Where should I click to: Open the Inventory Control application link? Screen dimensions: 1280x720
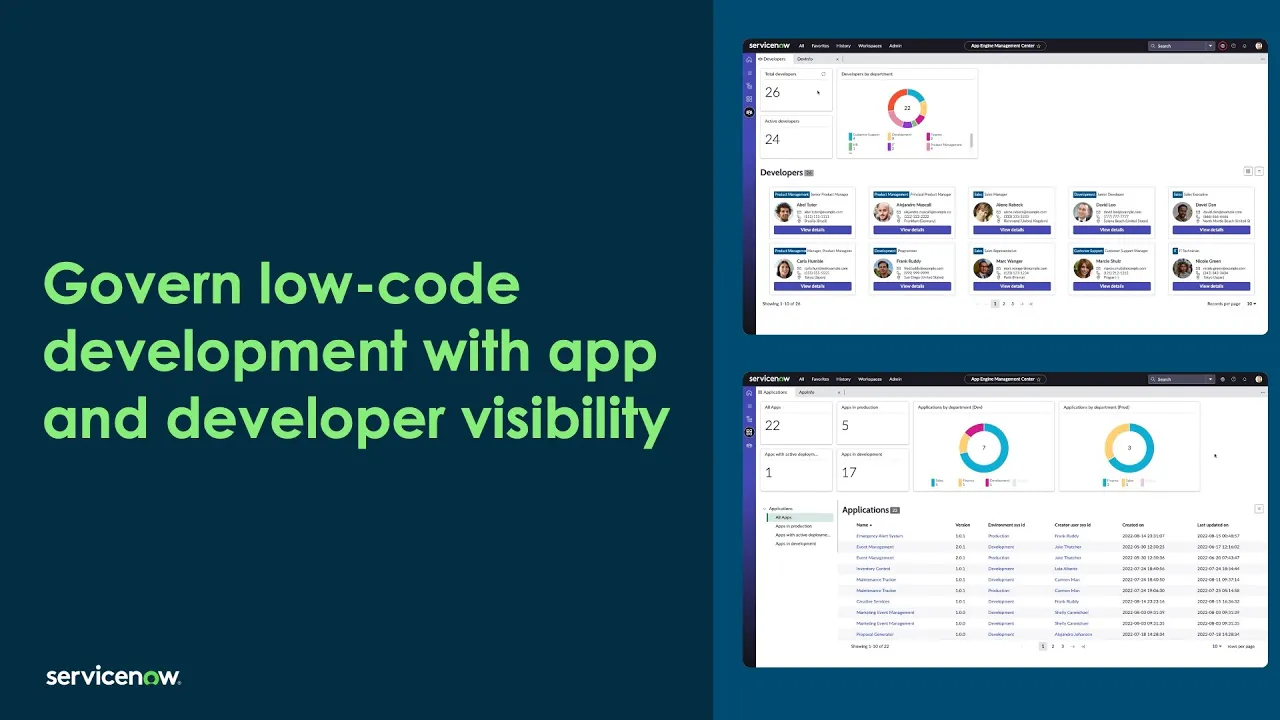pos(873,568)
